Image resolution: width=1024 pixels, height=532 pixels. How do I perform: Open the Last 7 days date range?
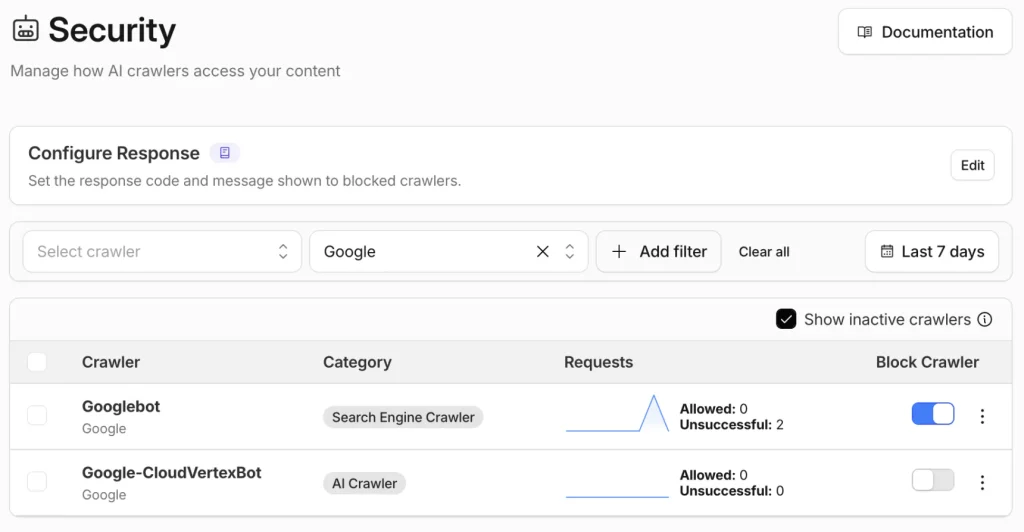931,251
